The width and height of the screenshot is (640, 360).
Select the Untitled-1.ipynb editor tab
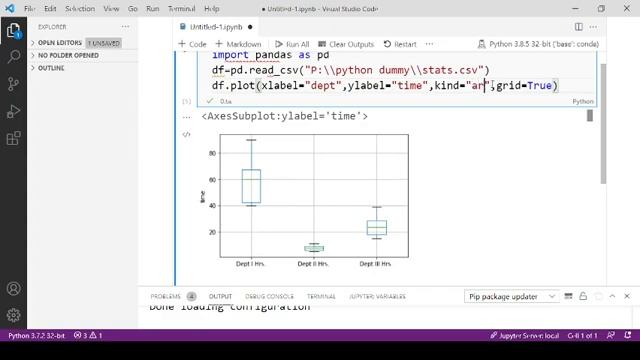(216, 27)
